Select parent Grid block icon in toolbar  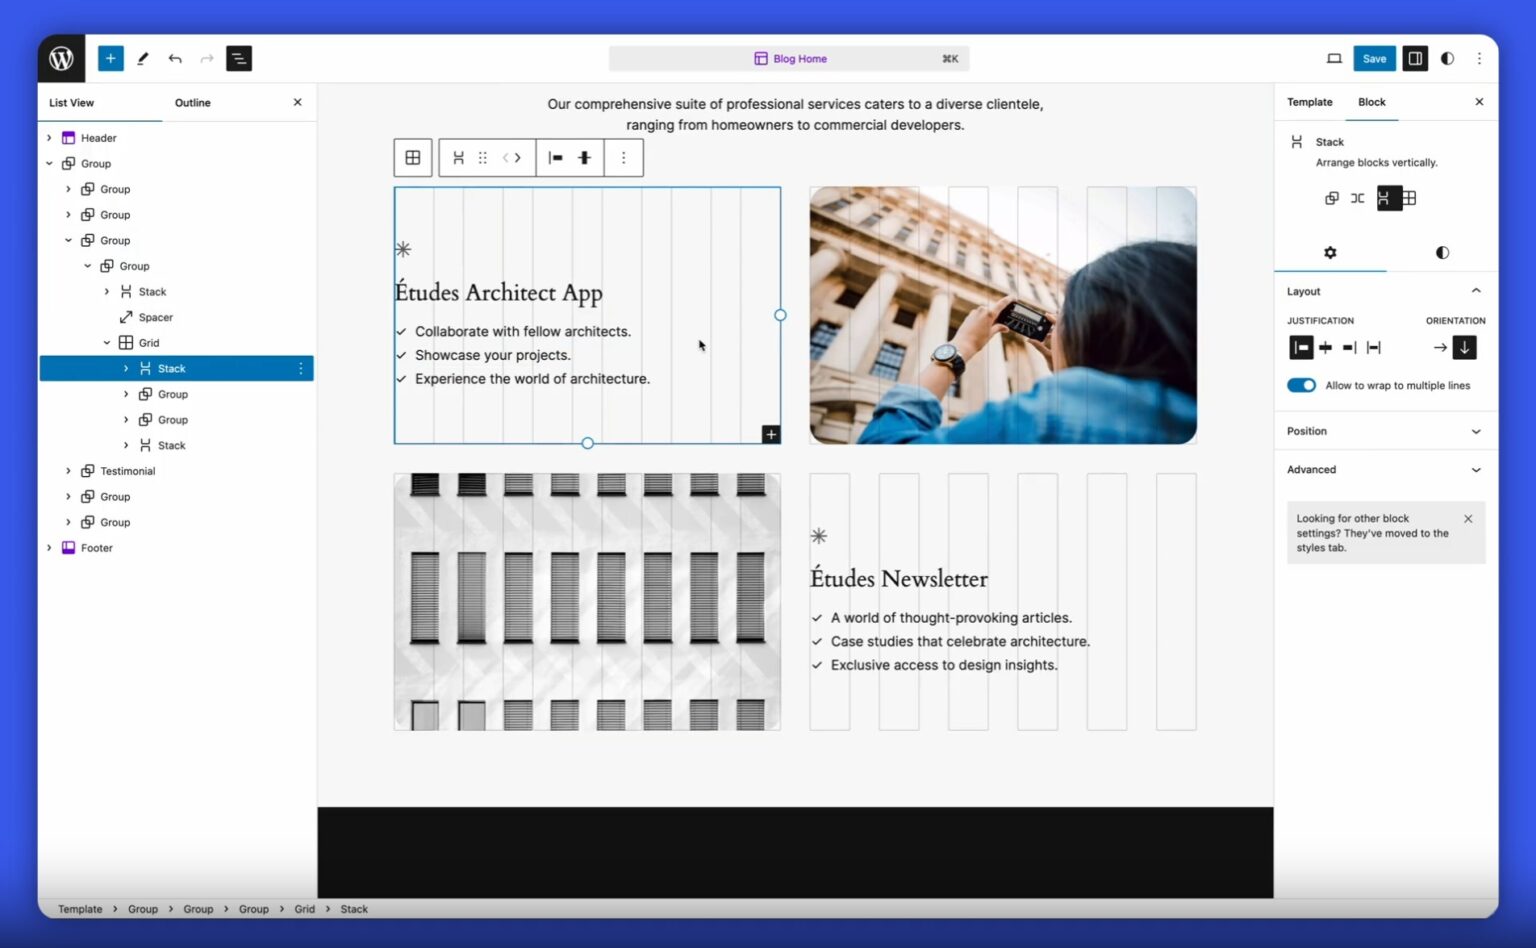point(413,158)
